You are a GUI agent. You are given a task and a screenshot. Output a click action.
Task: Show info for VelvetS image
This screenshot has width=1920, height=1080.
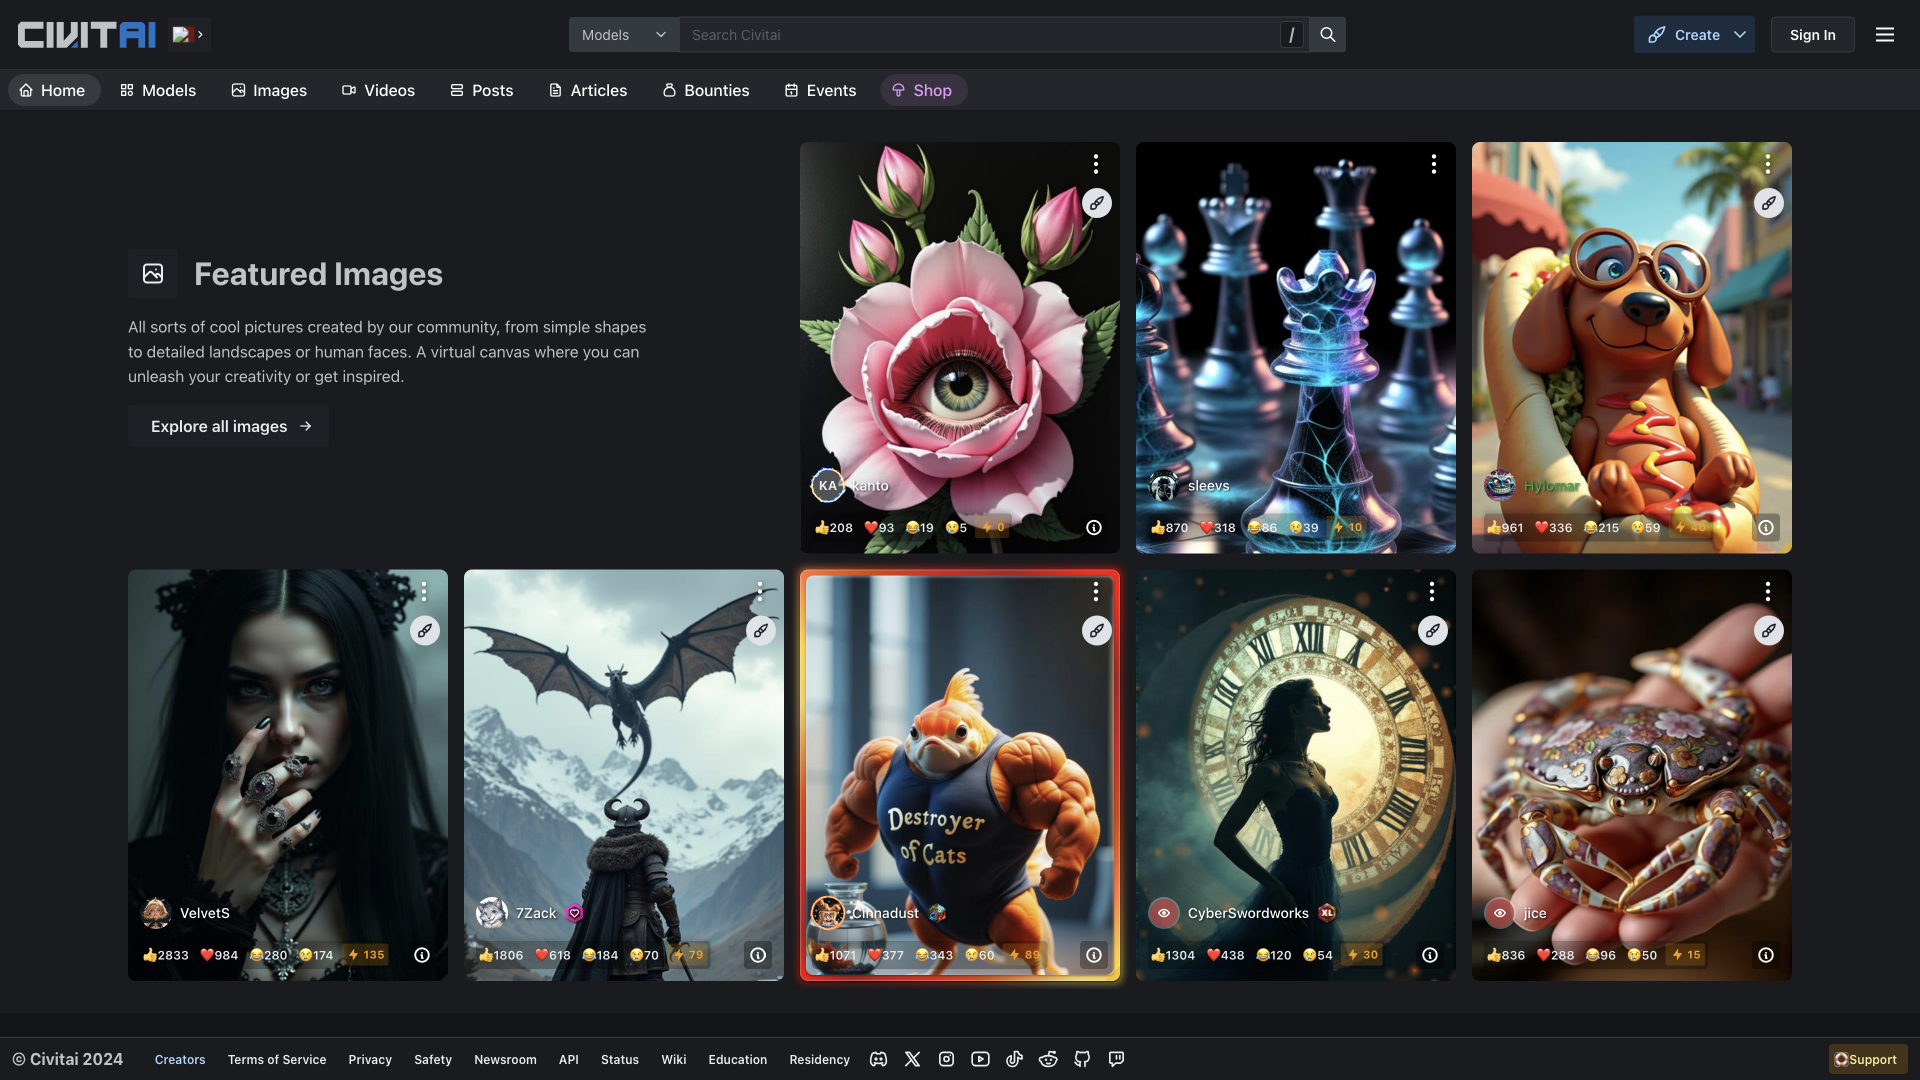click(422, 955)
